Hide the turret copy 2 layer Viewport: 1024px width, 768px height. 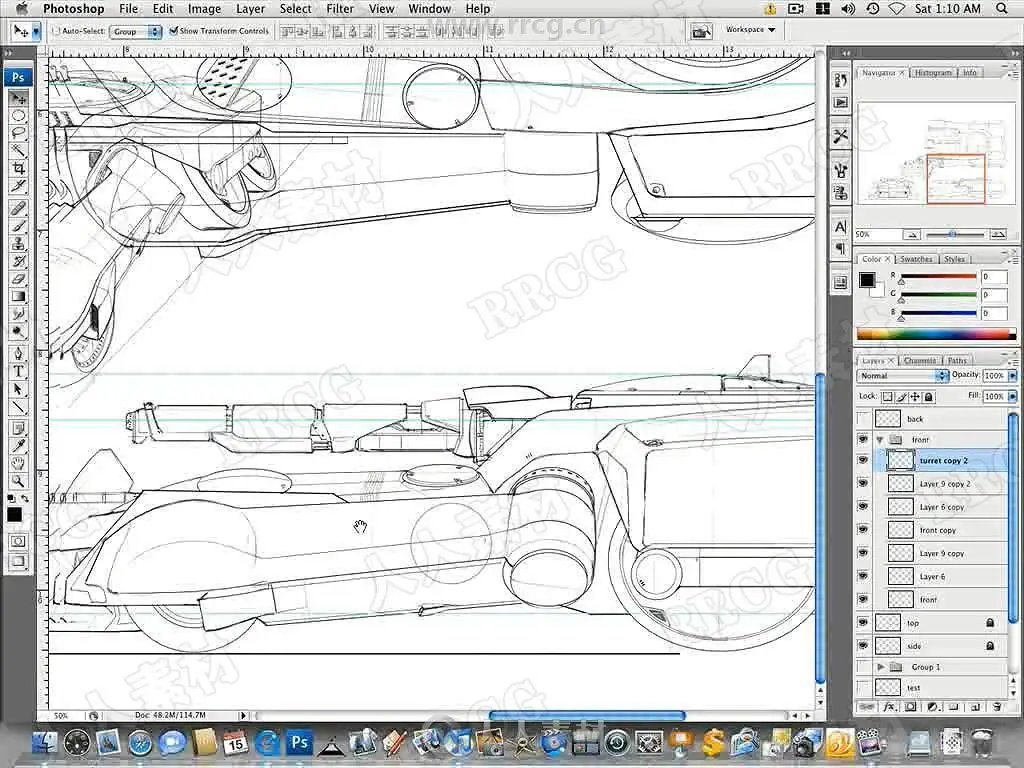click(863, 461)
